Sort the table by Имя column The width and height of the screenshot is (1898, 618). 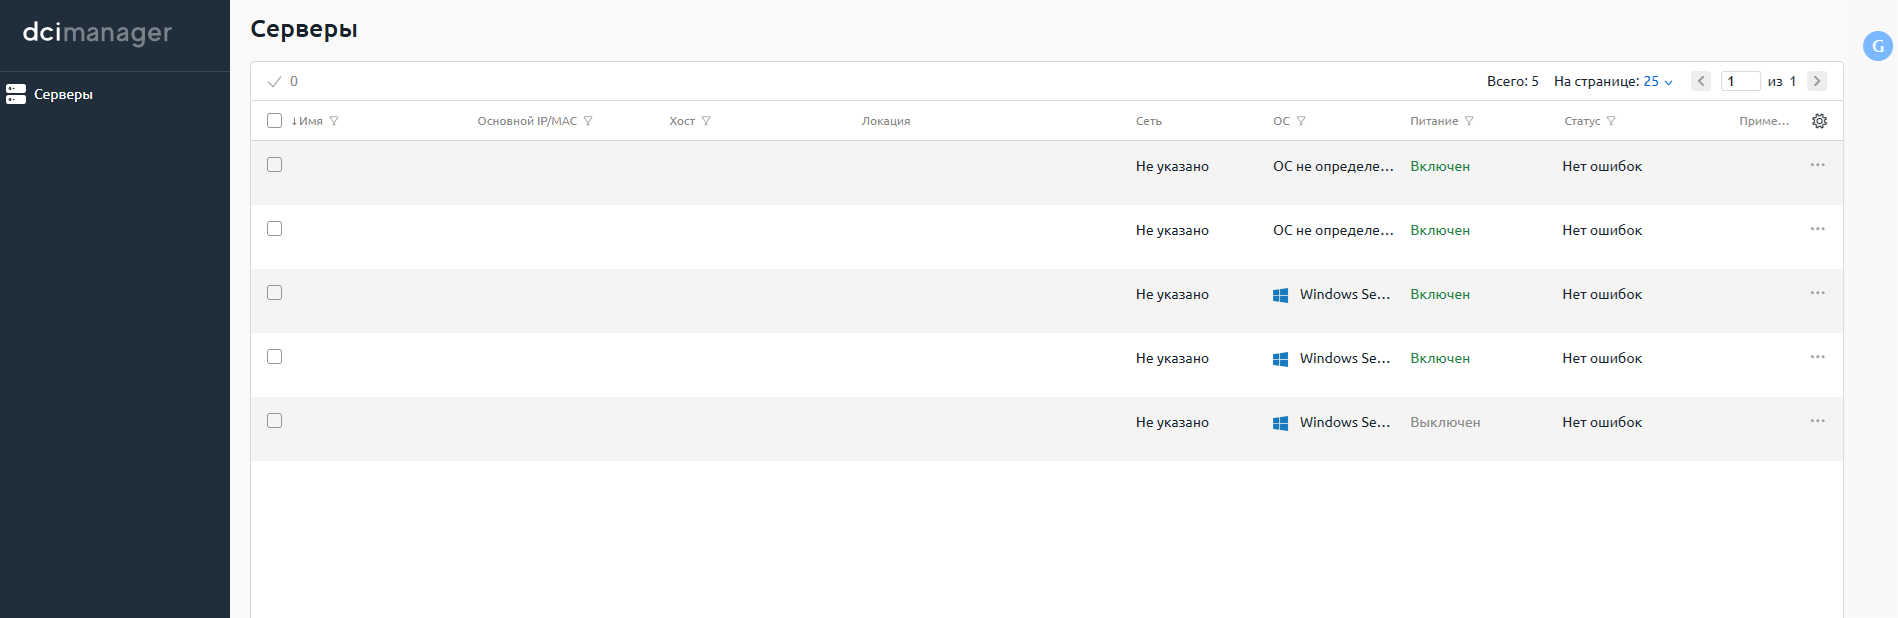(307, 121)
